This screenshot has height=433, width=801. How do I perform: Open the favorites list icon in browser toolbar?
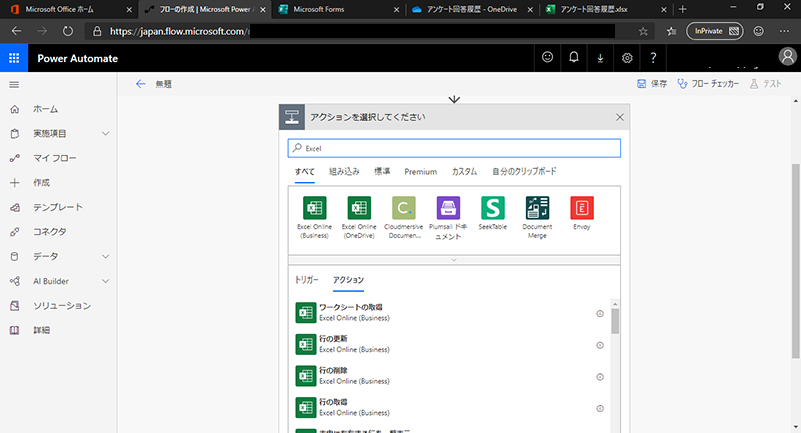click(671, 31)
